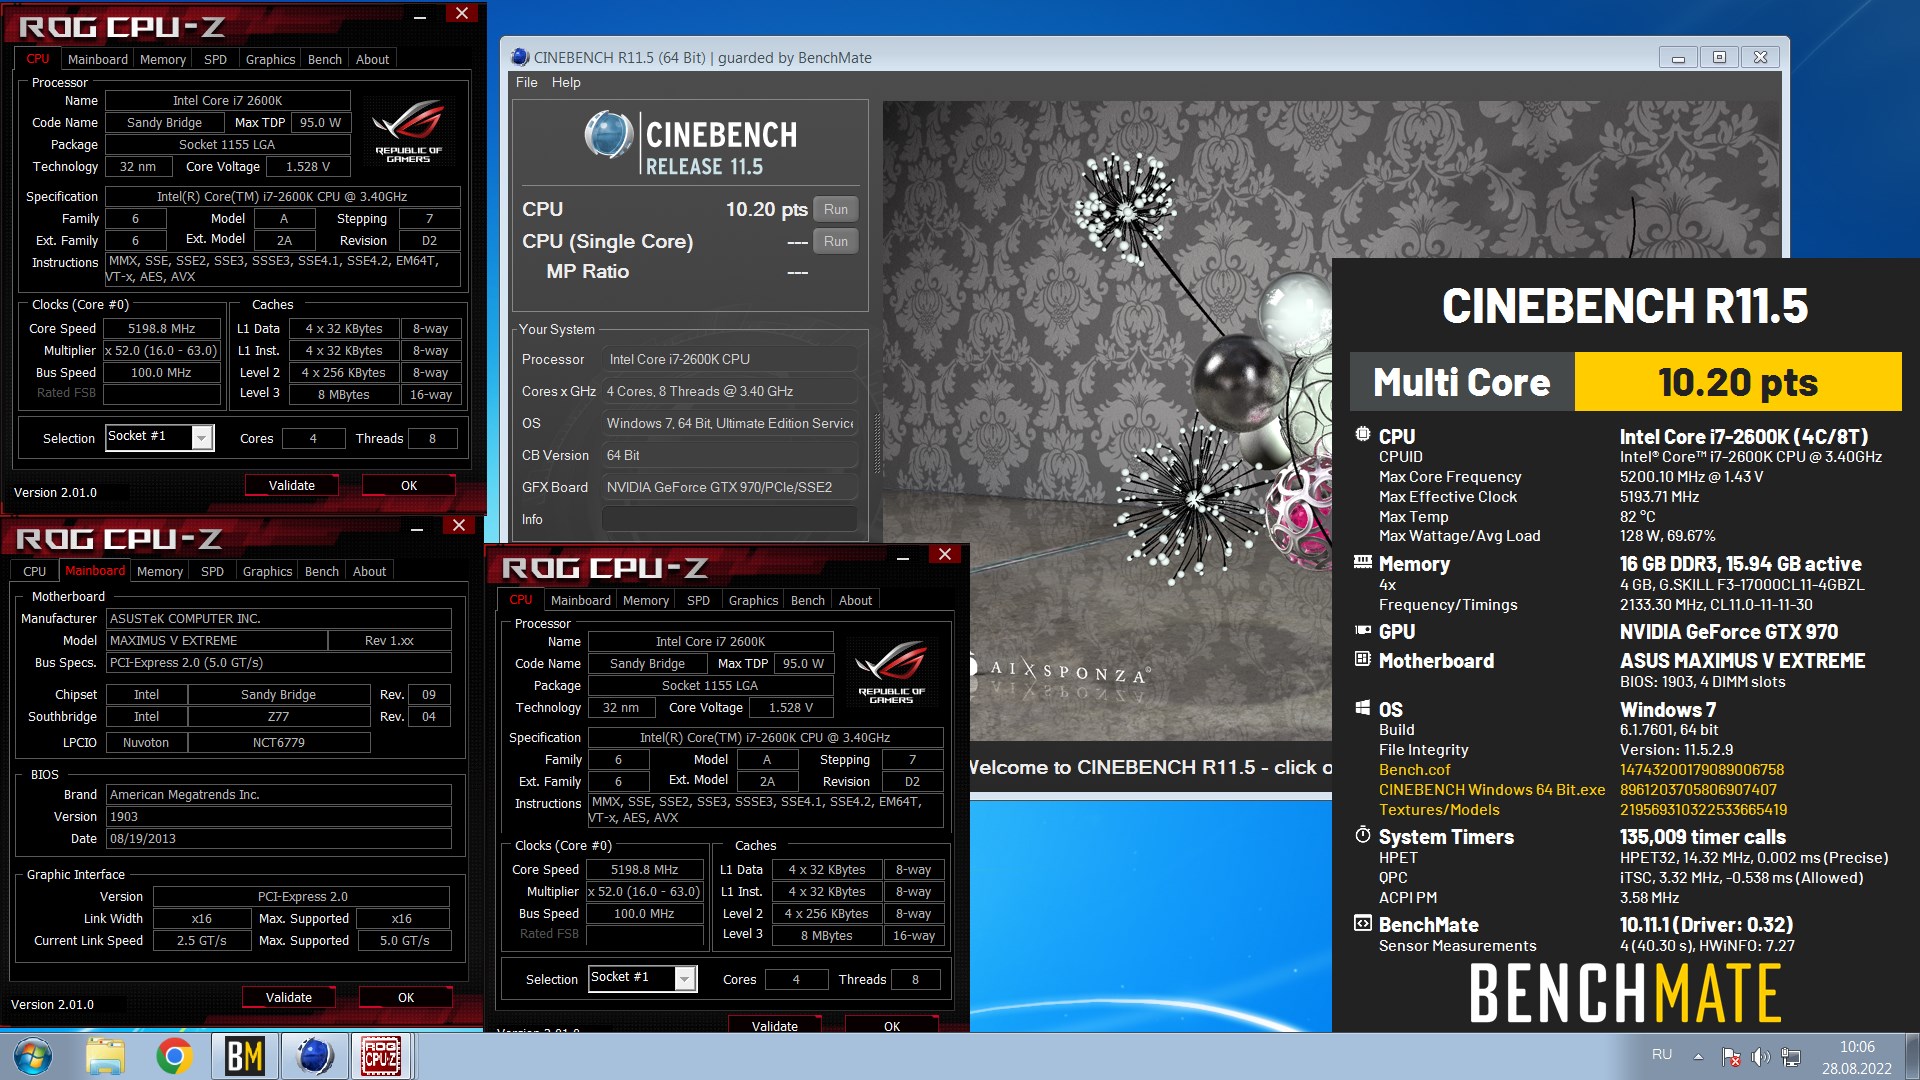1920x1080 pixels.
Task: Open BenchMate from the taskbar
Action: click(x=244, y=1056)
